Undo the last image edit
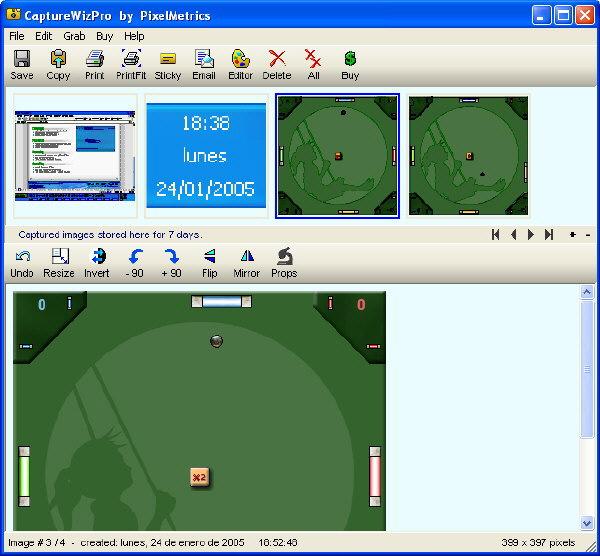The width and height of the screenshot is (600, 556). pos(22,263)
